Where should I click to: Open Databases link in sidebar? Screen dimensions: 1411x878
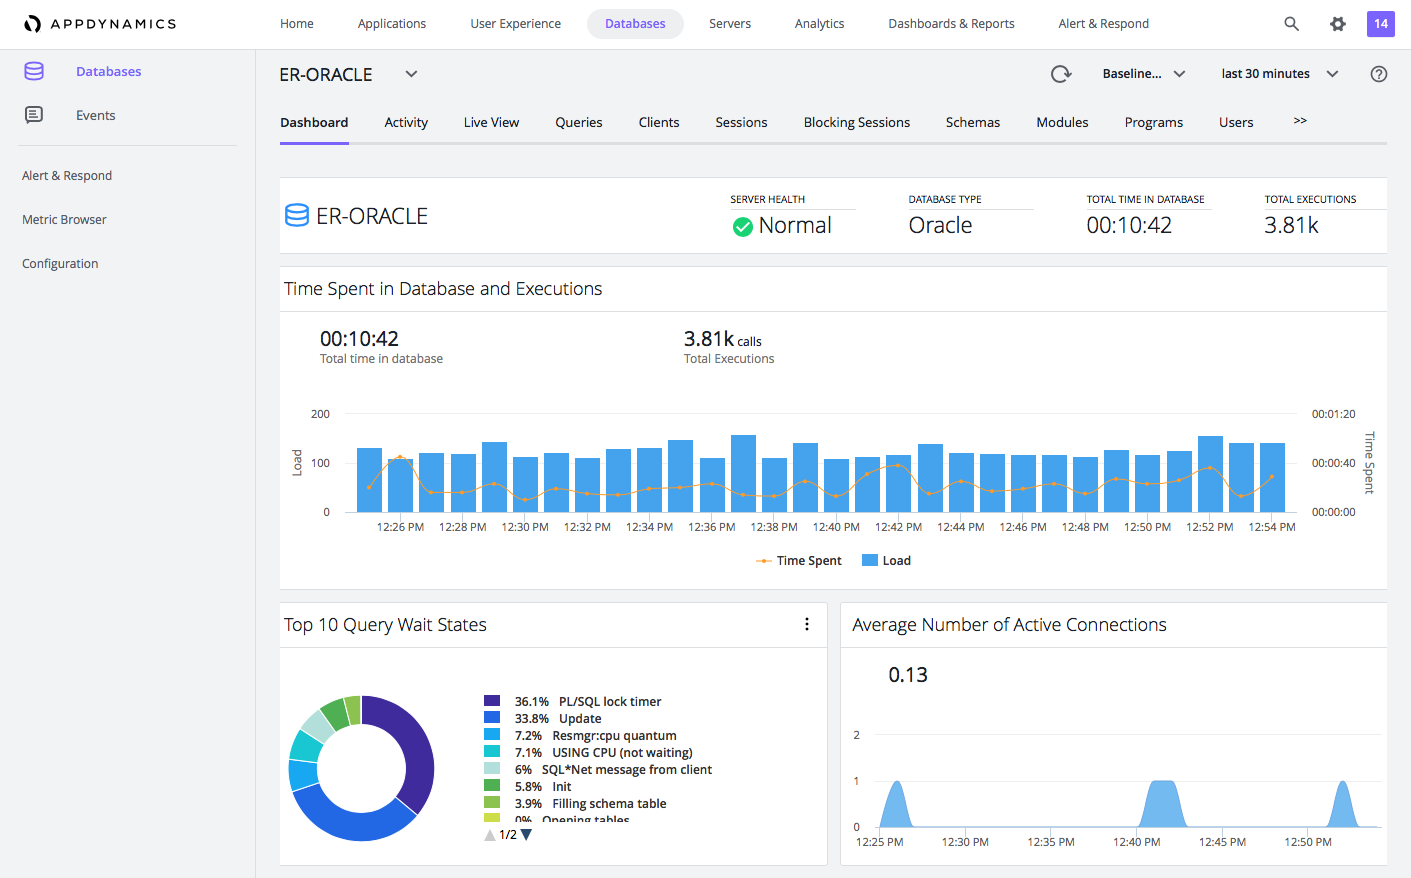point(109,72)
